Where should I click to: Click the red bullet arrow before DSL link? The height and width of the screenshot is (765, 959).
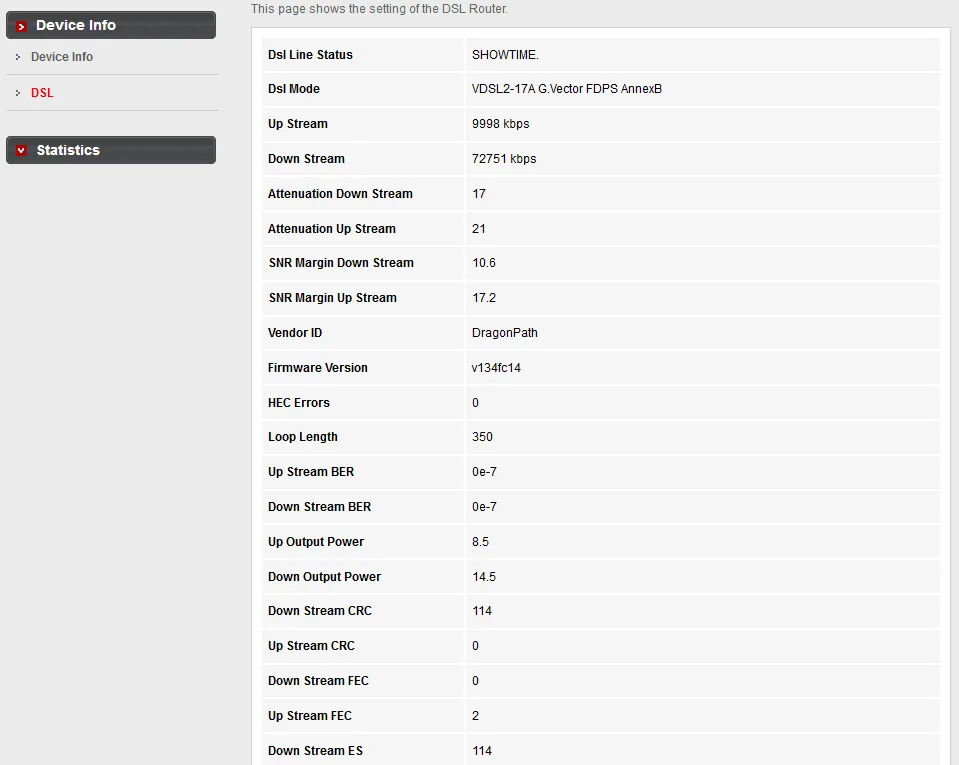[18, 93]
